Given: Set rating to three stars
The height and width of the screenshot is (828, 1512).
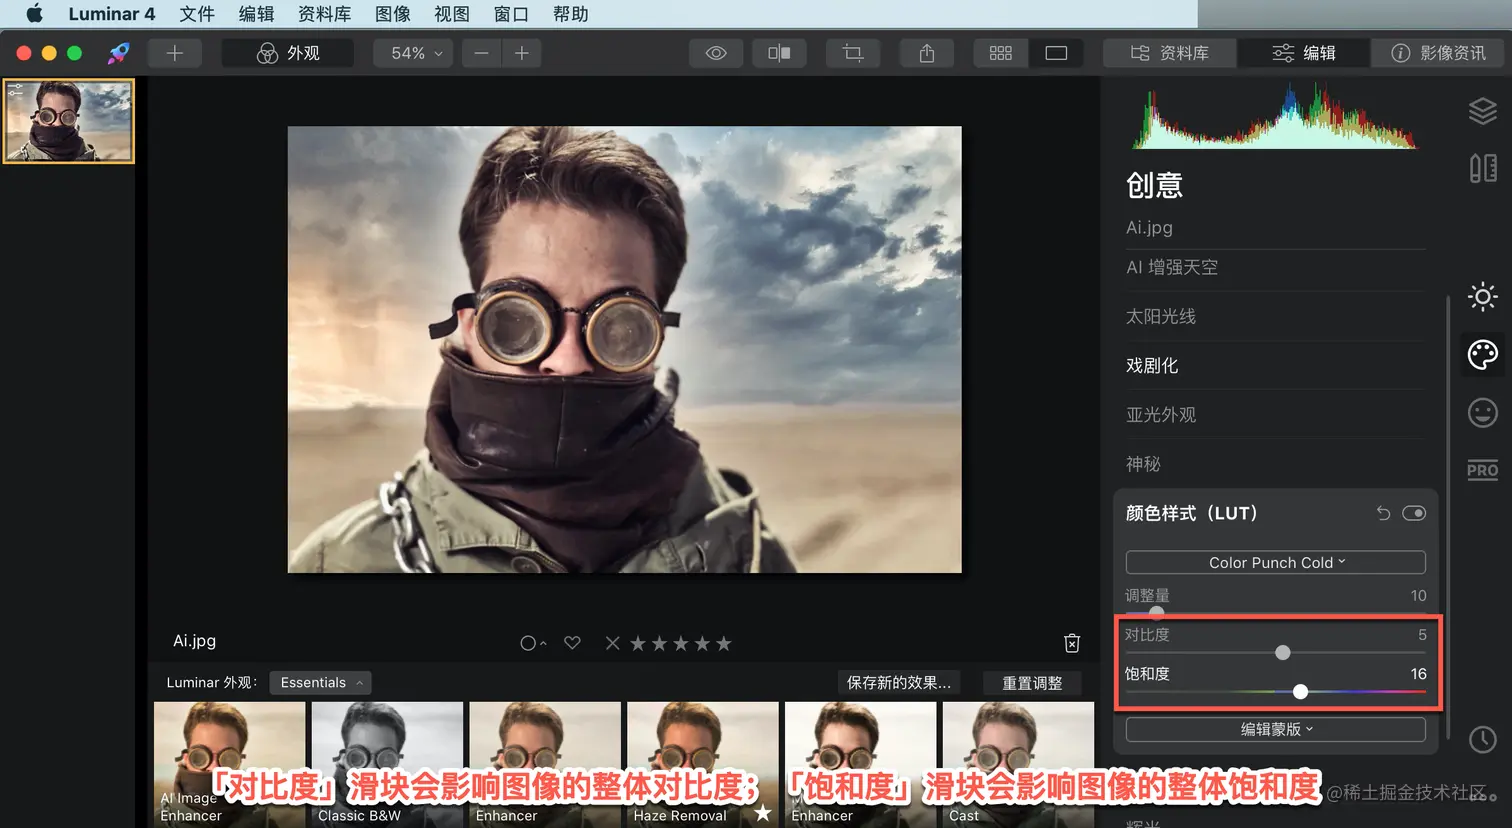Looking at the screenshot, I should pyautogui.click(x=681, y=643).
